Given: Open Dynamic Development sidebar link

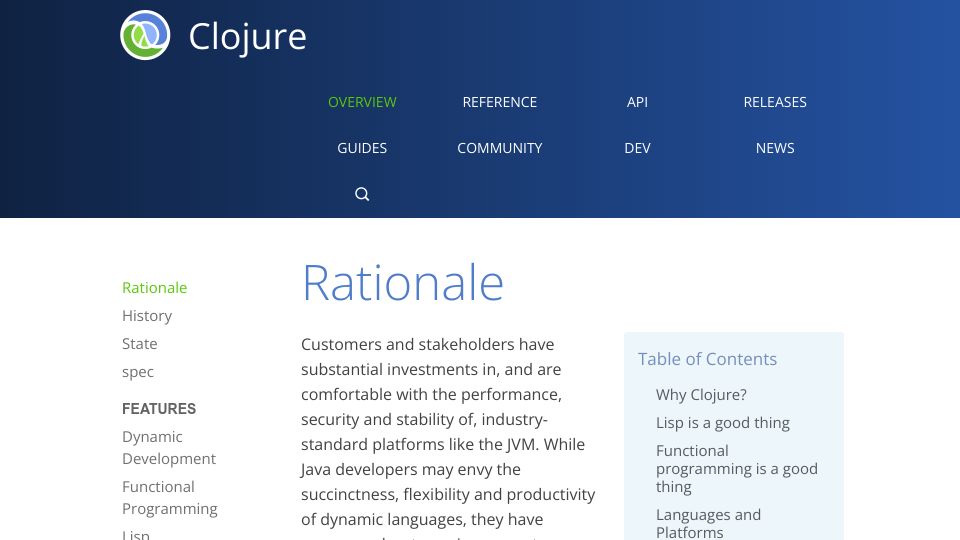Looking at the screenshot, I should click(x=169, y=448).
